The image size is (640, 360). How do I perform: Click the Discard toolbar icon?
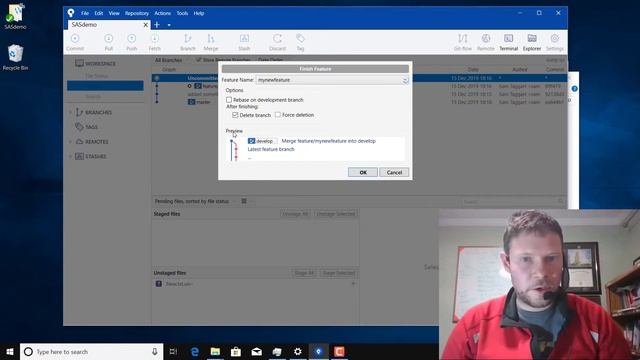[x=278, y=42]
